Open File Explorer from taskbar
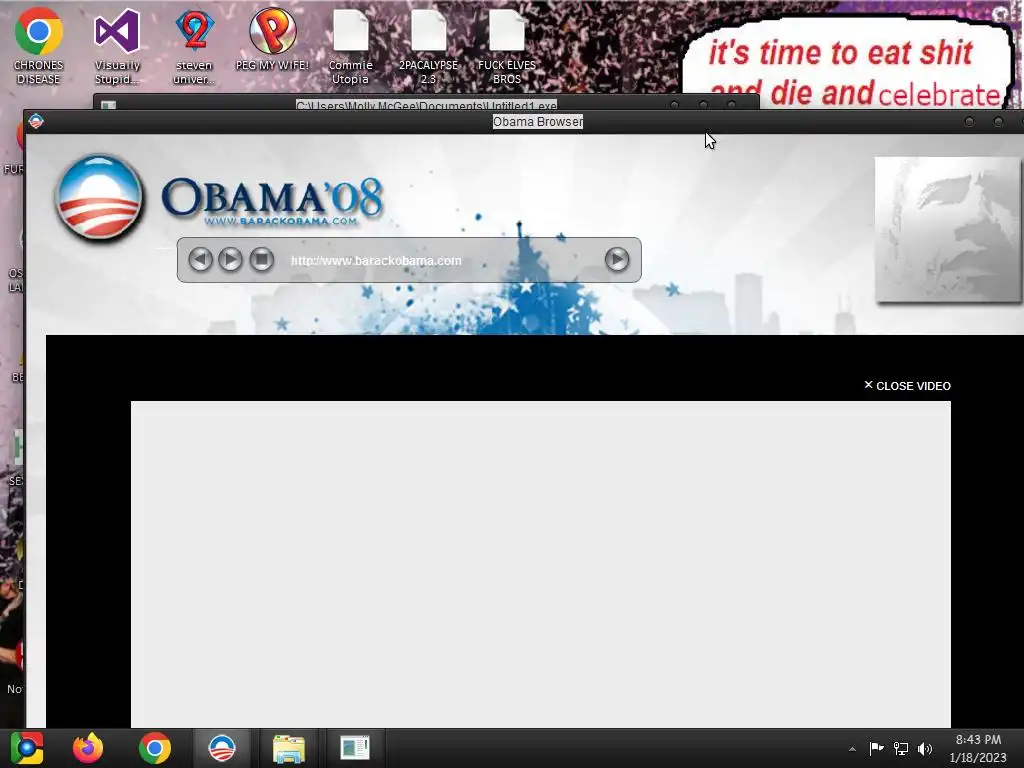 289,748
